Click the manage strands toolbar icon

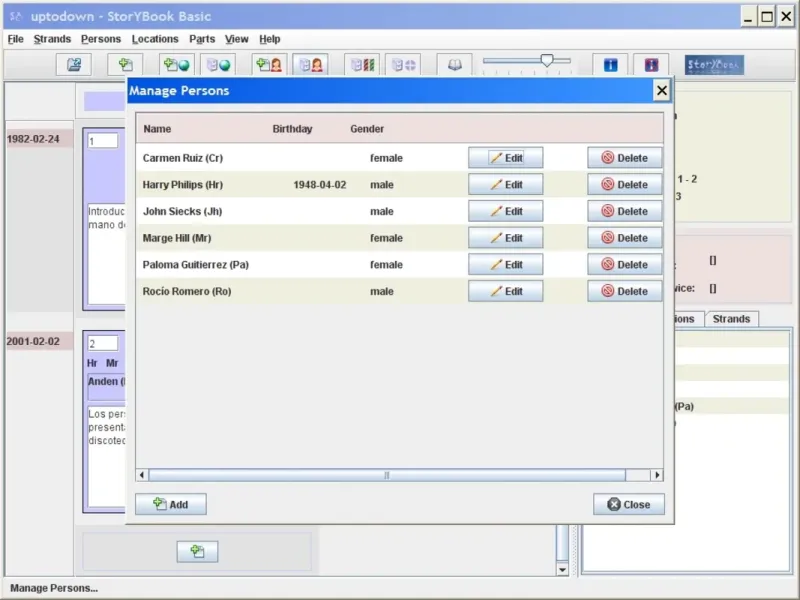click(362, 65)
